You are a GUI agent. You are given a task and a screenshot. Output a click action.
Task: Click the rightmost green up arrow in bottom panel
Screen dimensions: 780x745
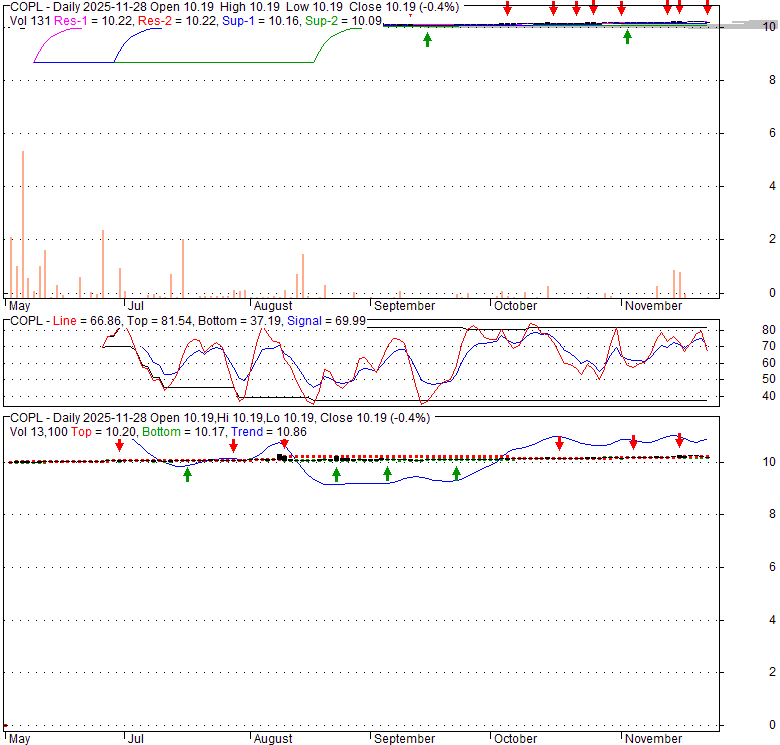pos(456,473)
